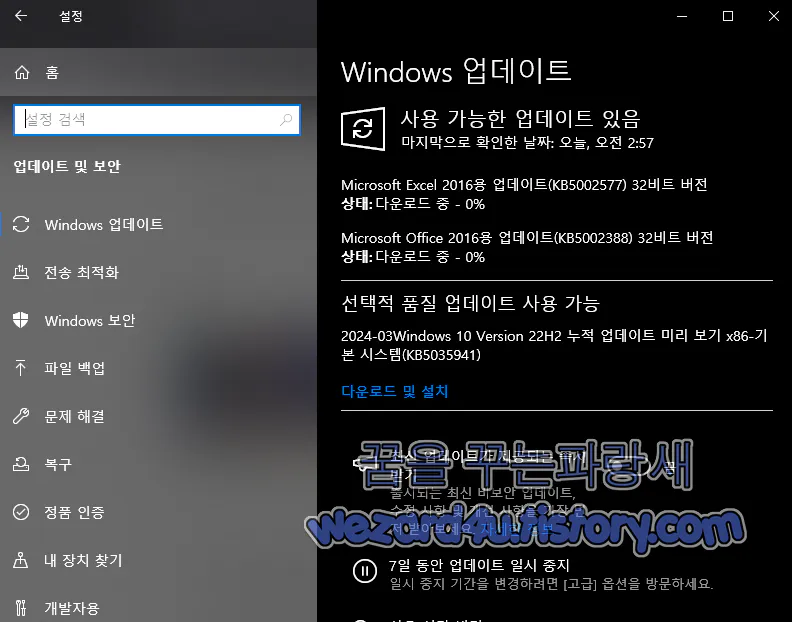Select the 내 장치 찾기 locator icon
The height and width of the screenshot is (622, 792).
tap(21, 560)
